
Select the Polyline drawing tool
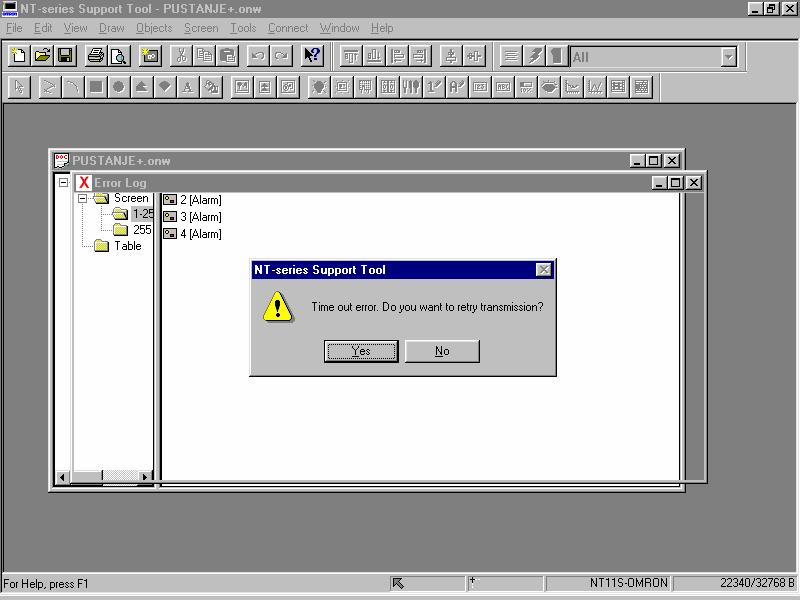[x=49, y=87]
